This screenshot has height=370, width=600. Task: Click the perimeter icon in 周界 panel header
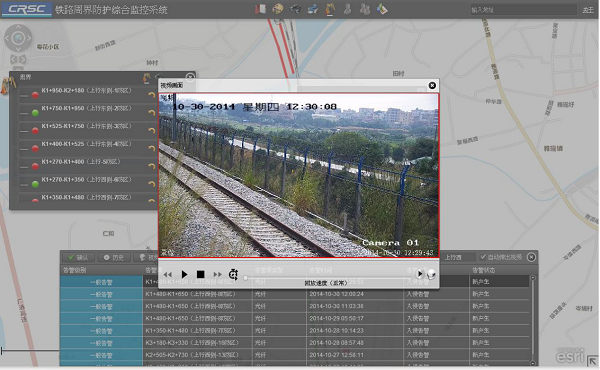click(147, 78)
